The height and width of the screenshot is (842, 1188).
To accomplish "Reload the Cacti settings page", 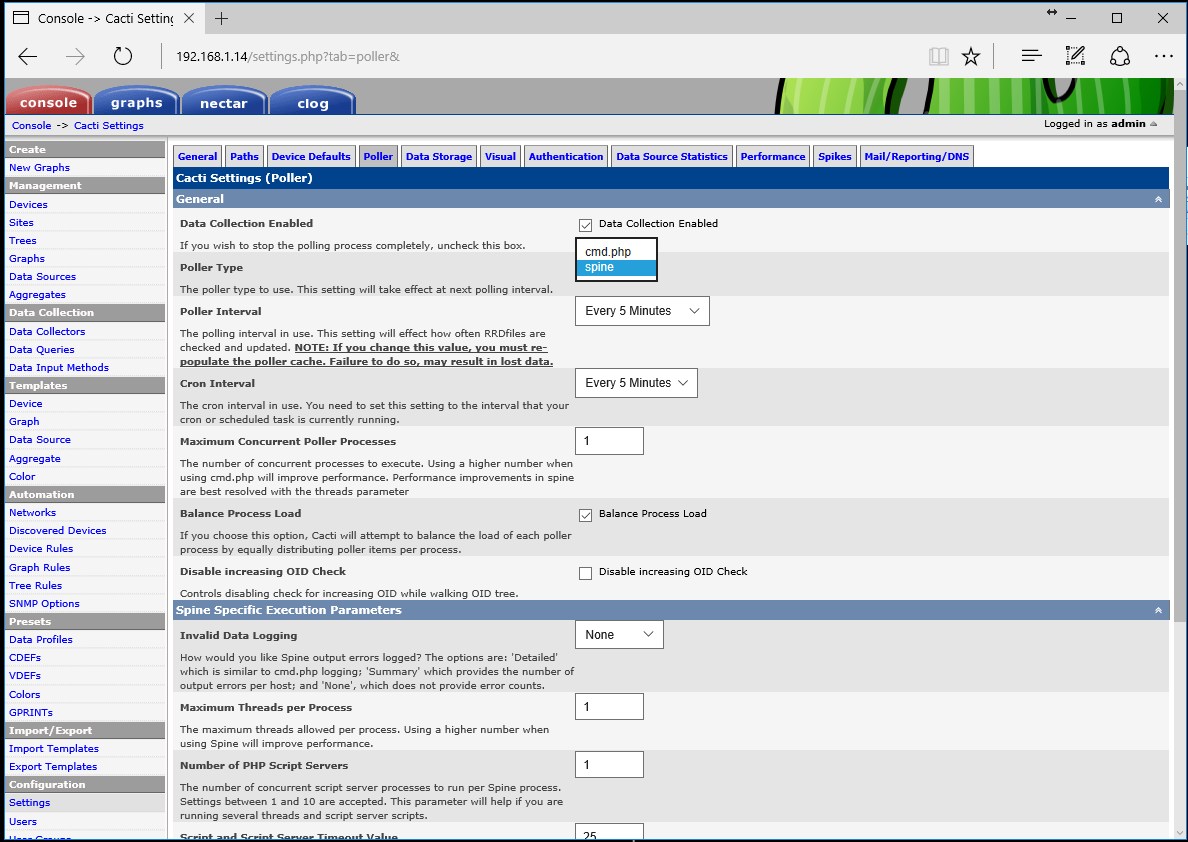I will [123, 56].
